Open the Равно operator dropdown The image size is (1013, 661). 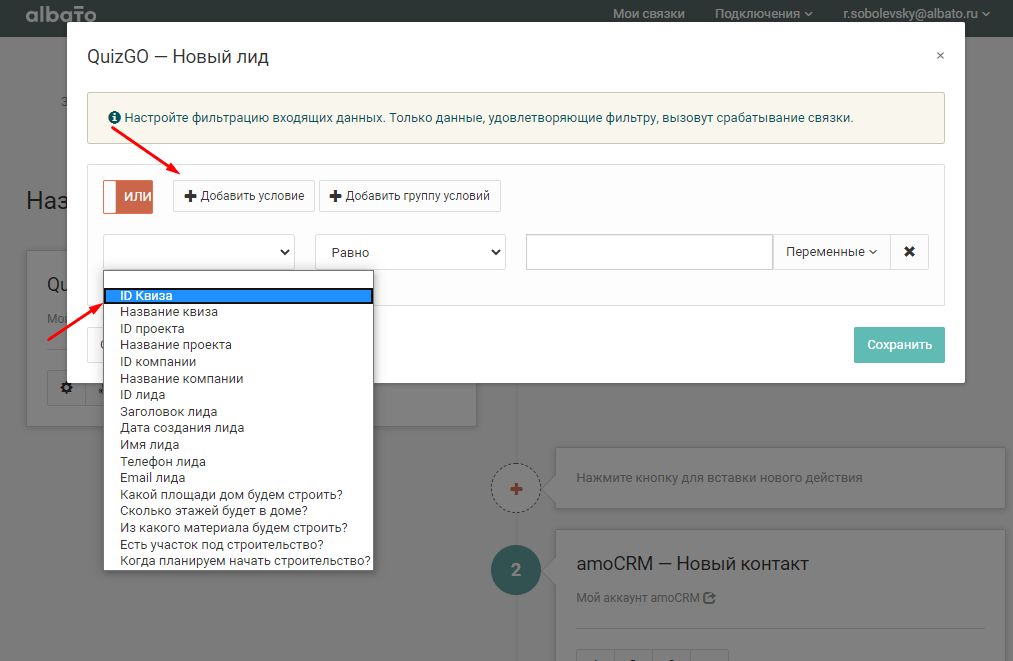point(410,253)
